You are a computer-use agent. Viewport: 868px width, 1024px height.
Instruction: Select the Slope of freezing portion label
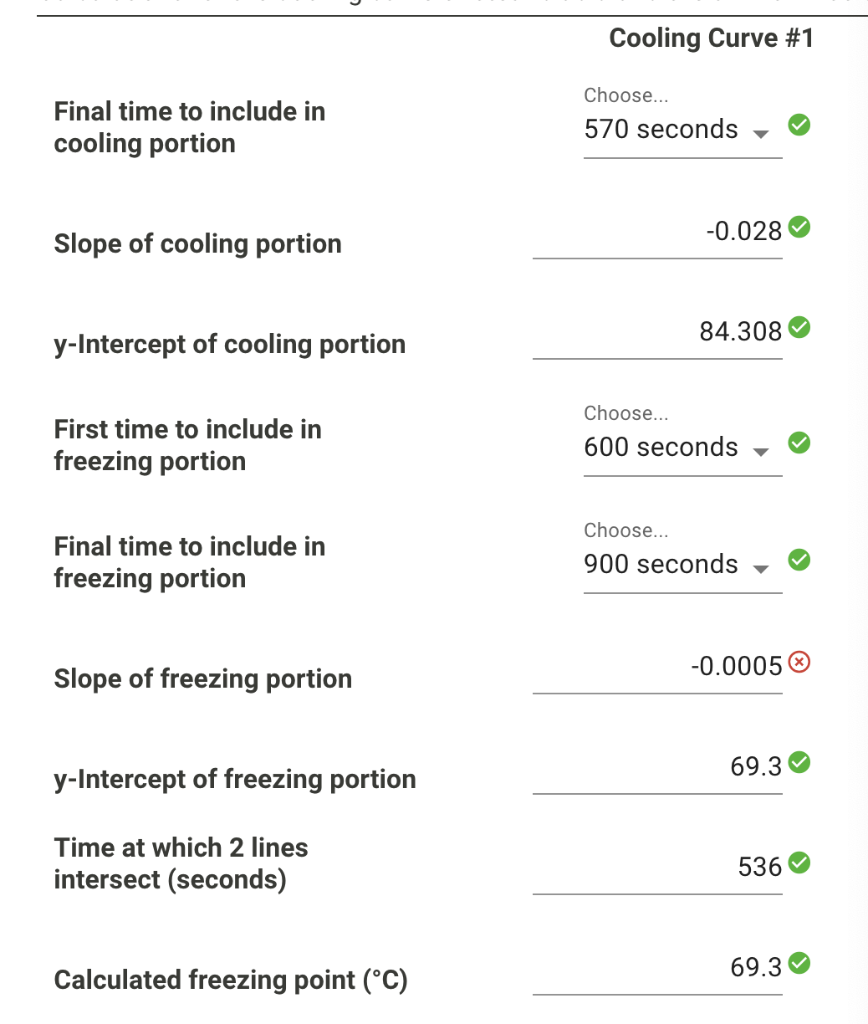pyautogui.click(x=201, y=679)
